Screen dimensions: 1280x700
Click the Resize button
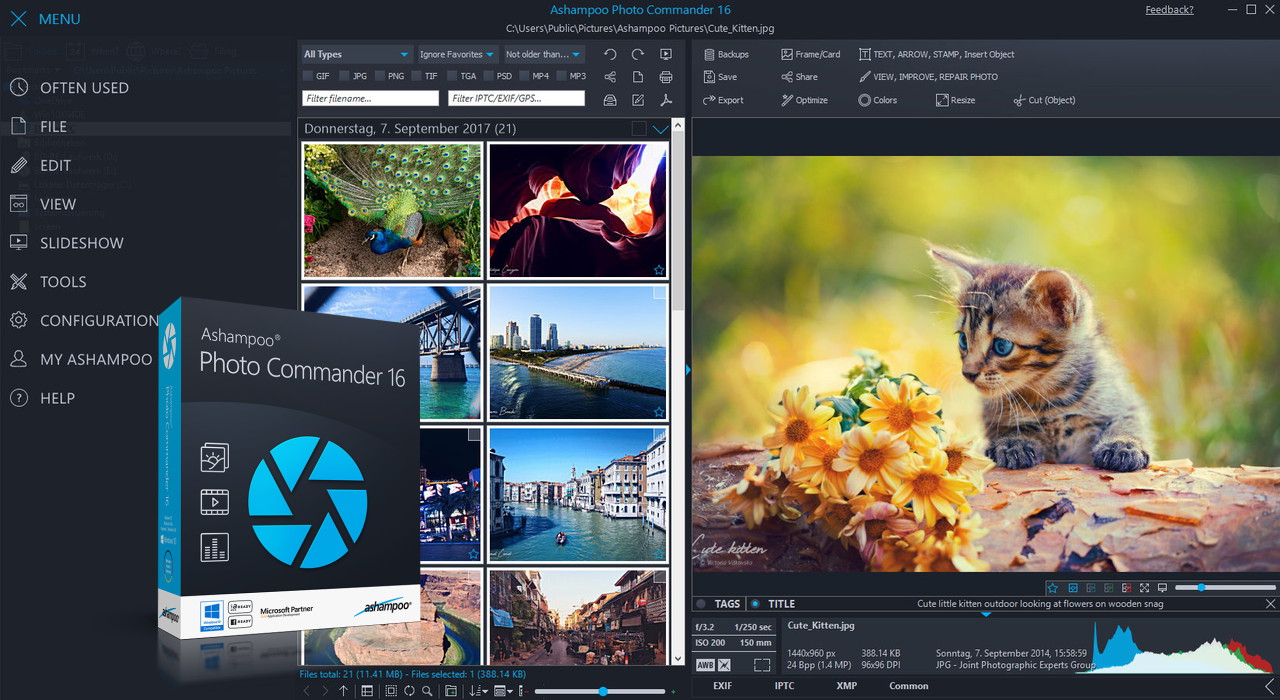[x=955, y=100]
